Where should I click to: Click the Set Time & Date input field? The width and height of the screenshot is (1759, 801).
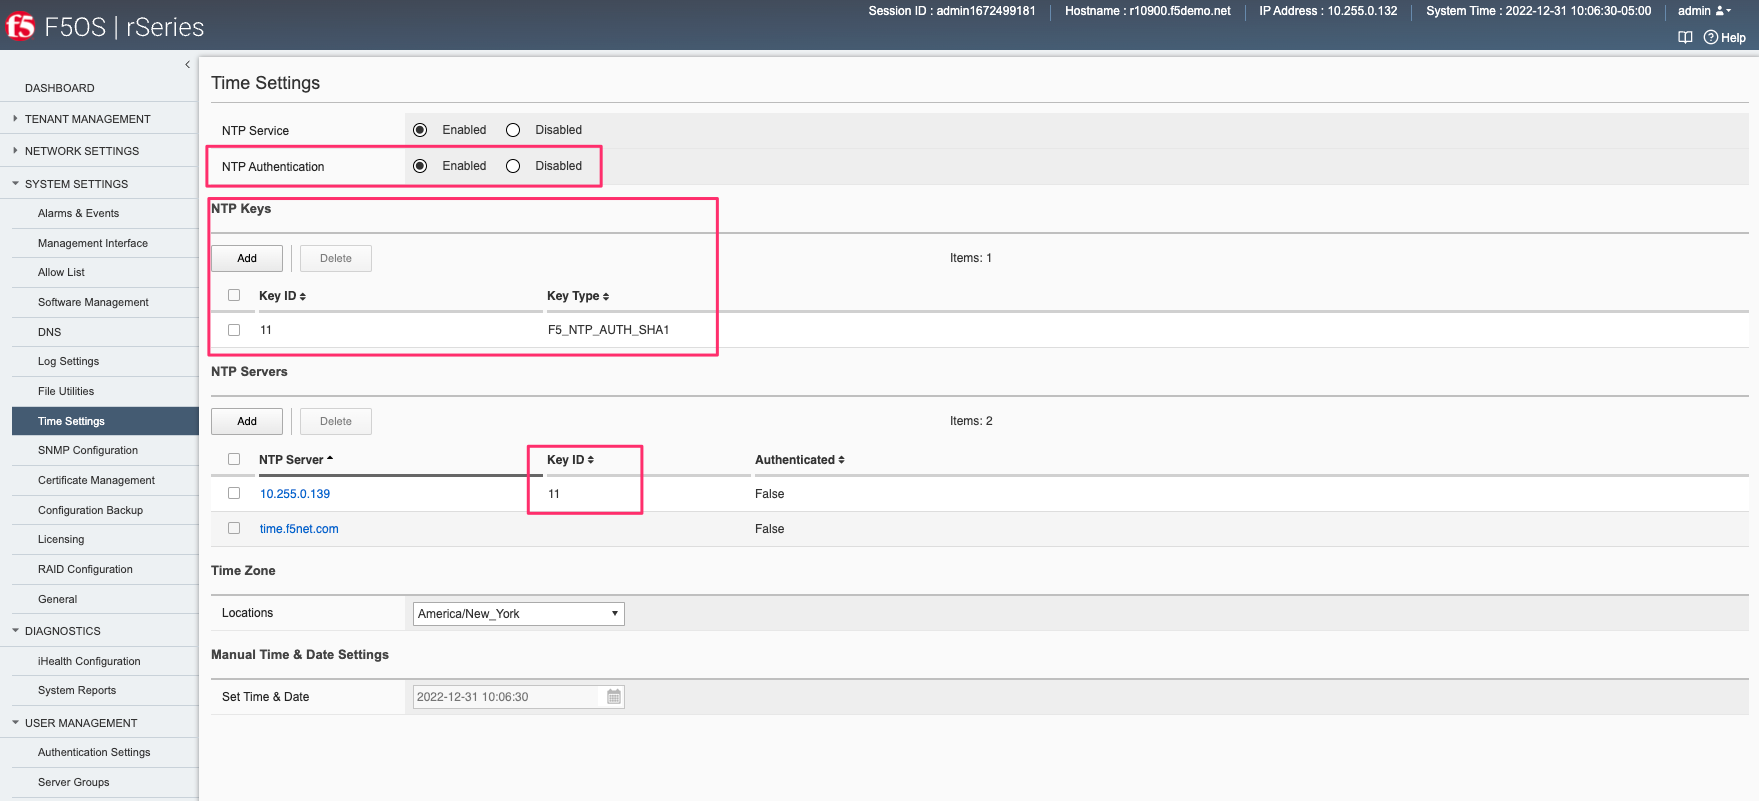(x=506, y=697)
